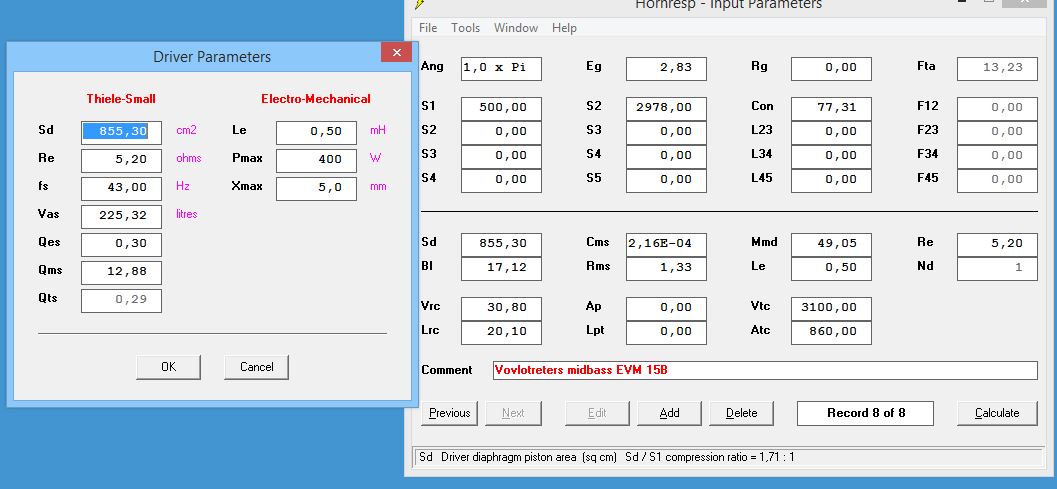The image size is (1057, 489).
Task: Click the Add record button
Action: (669, 413)
